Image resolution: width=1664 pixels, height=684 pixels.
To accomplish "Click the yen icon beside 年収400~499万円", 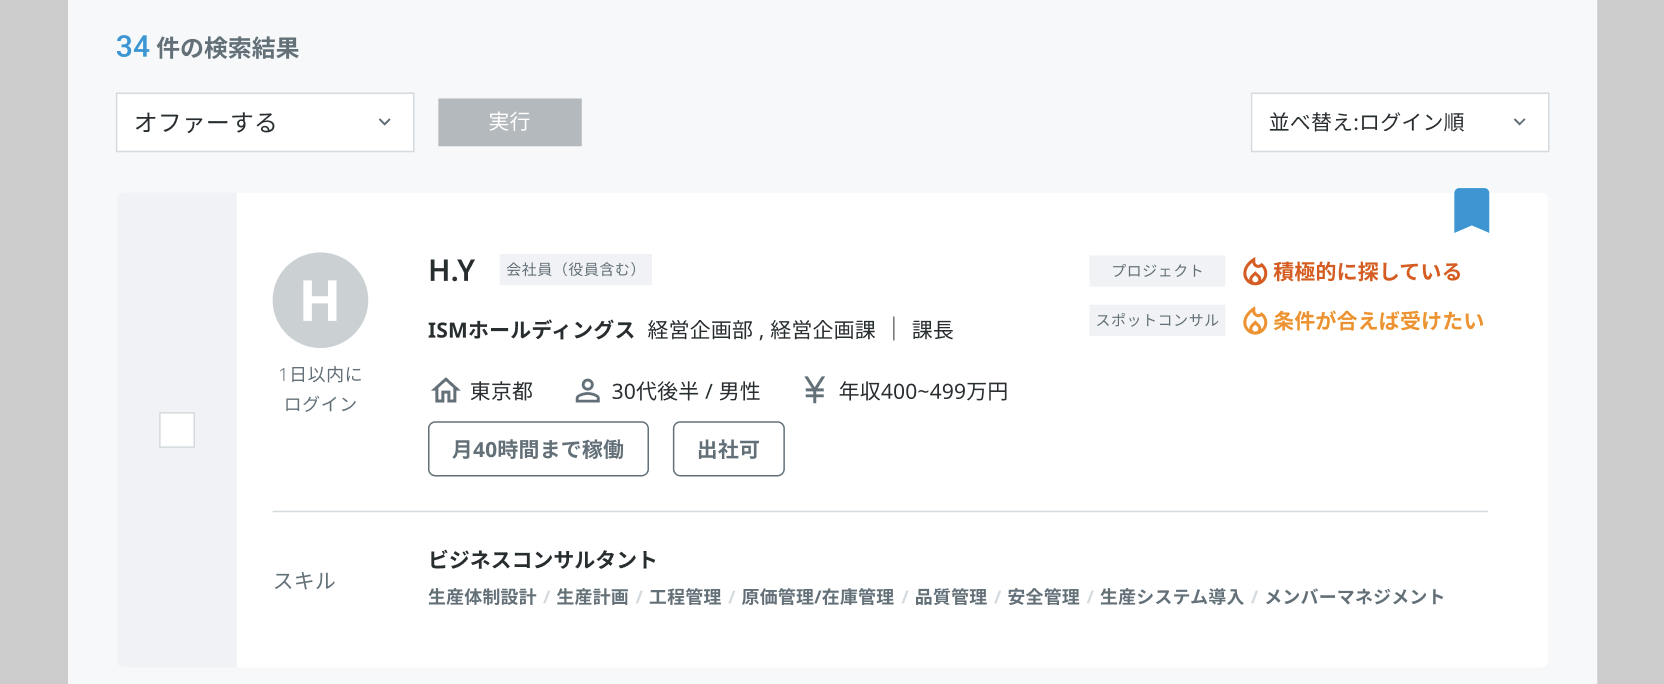I will [814, 390].
